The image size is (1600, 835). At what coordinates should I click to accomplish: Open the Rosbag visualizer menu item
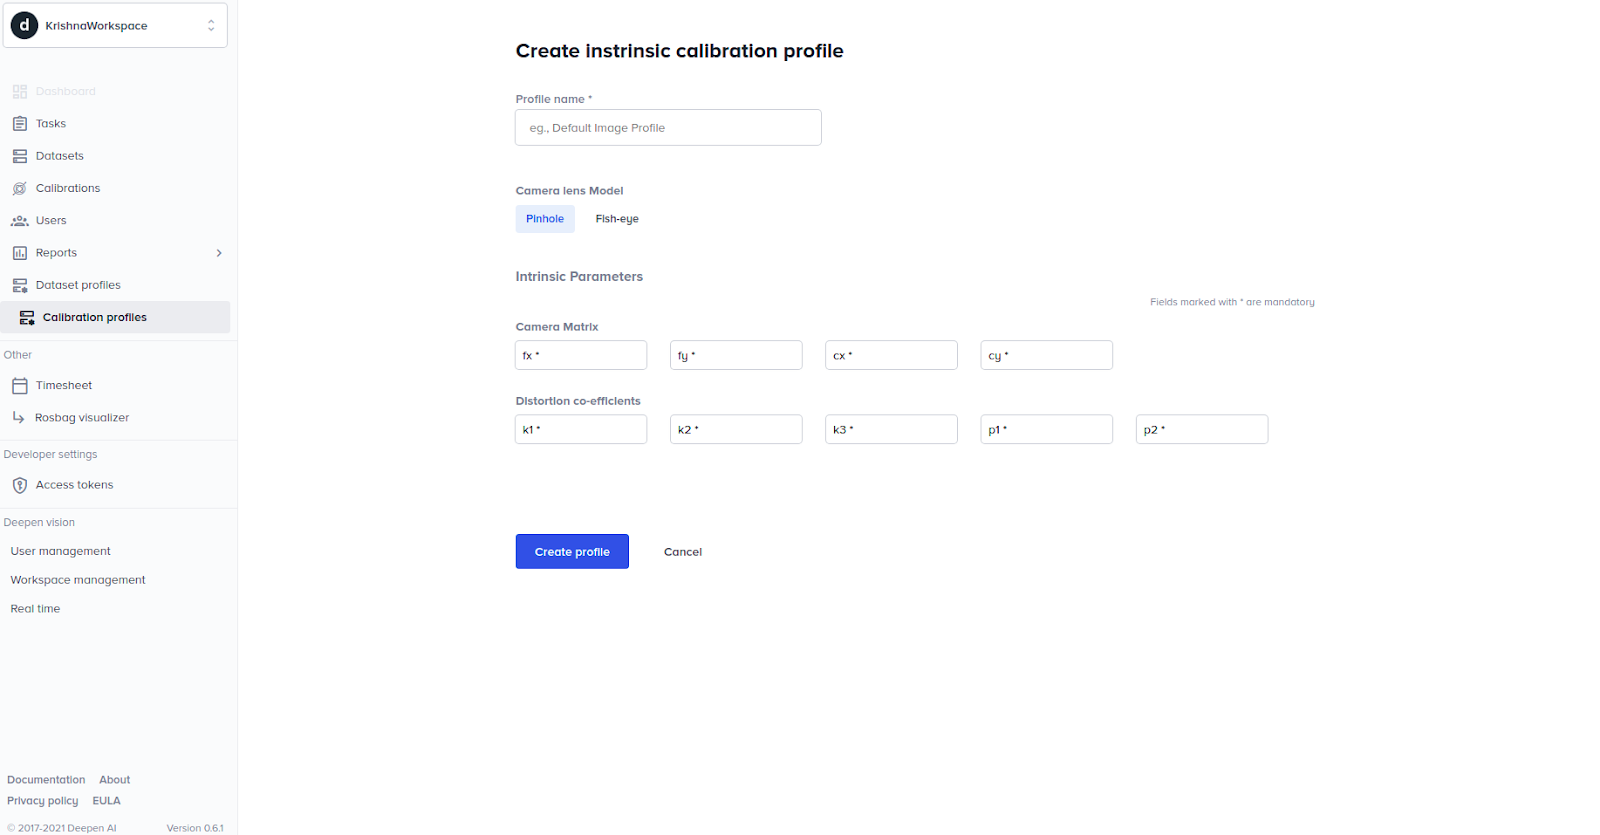click(x=82, y=418)
